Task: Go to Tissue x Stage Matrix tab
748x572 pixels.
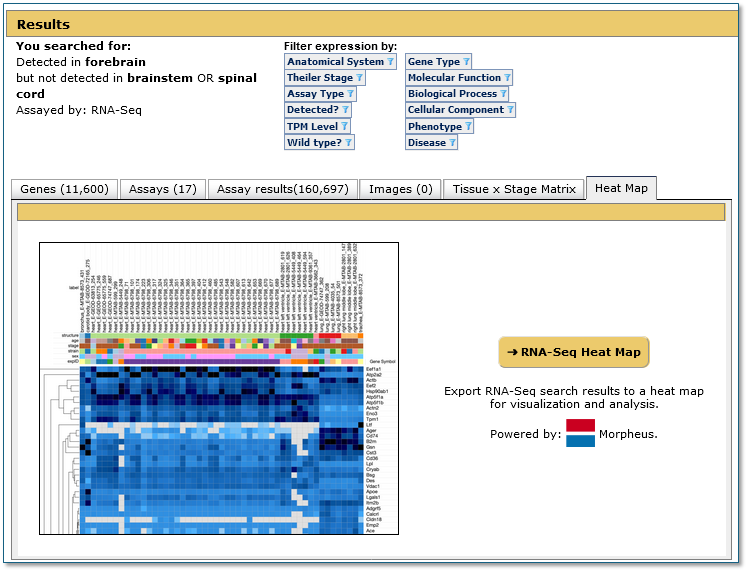Action: tap(514, 189)
